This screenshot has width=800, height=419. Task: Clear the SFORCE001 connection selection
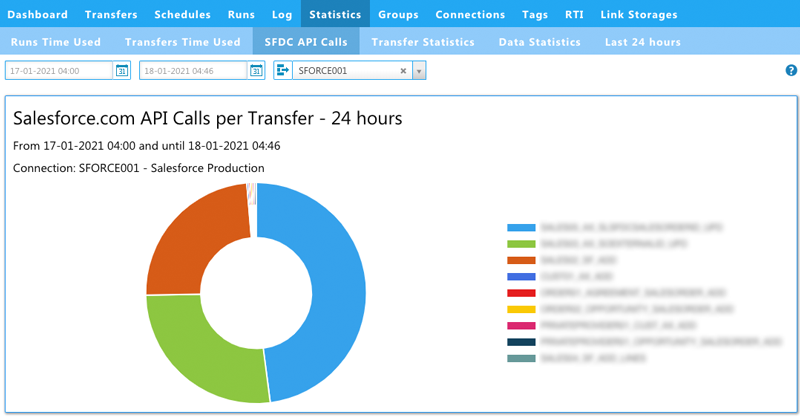(x=403, y=71)
